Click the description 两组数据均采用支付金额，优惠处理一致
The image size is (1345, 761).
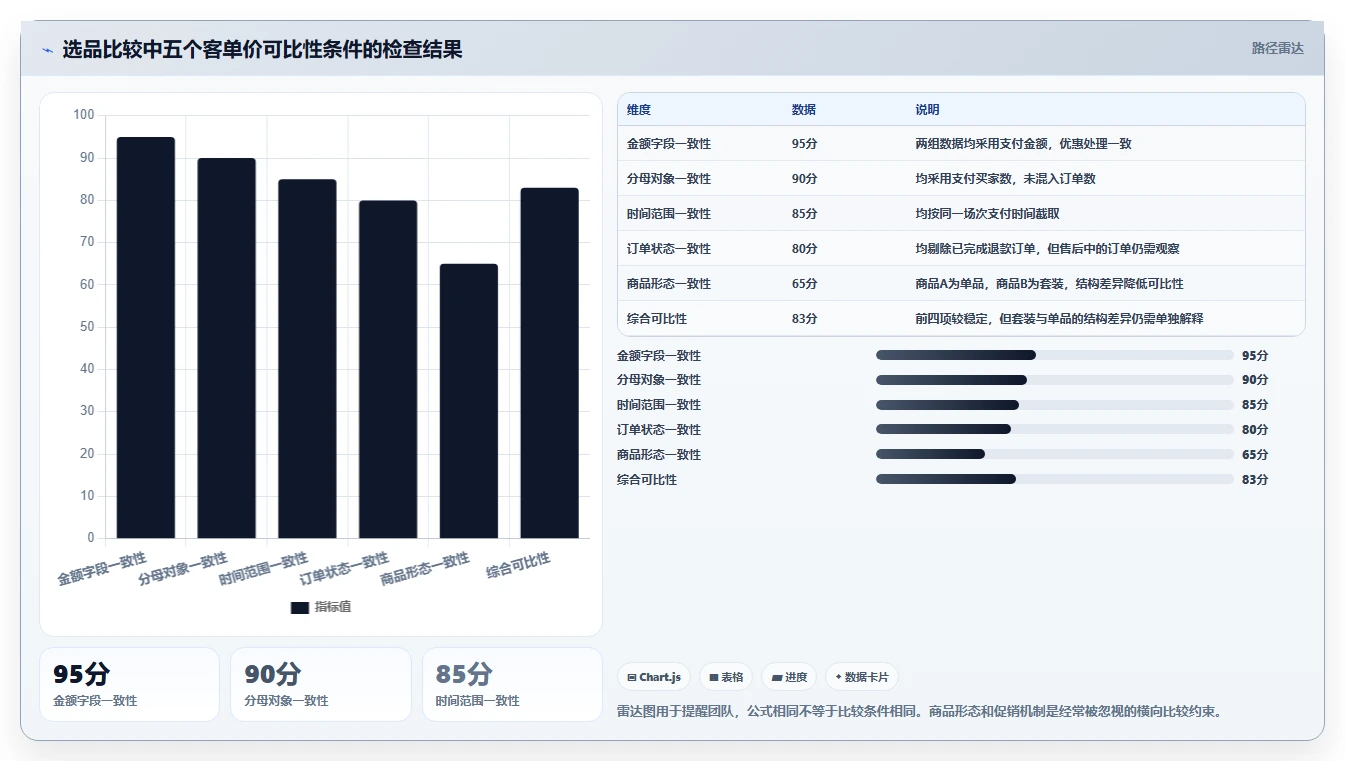point(1023,144)
